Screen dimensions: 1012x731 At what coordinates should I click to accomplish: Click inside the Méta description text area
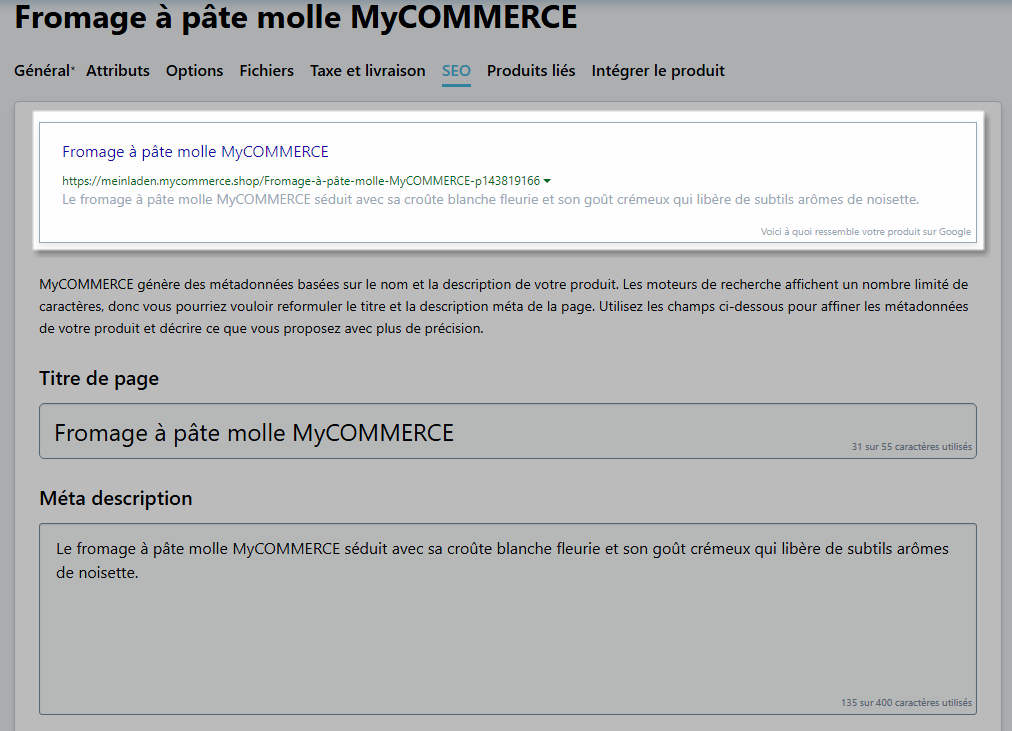coord(507,630)
